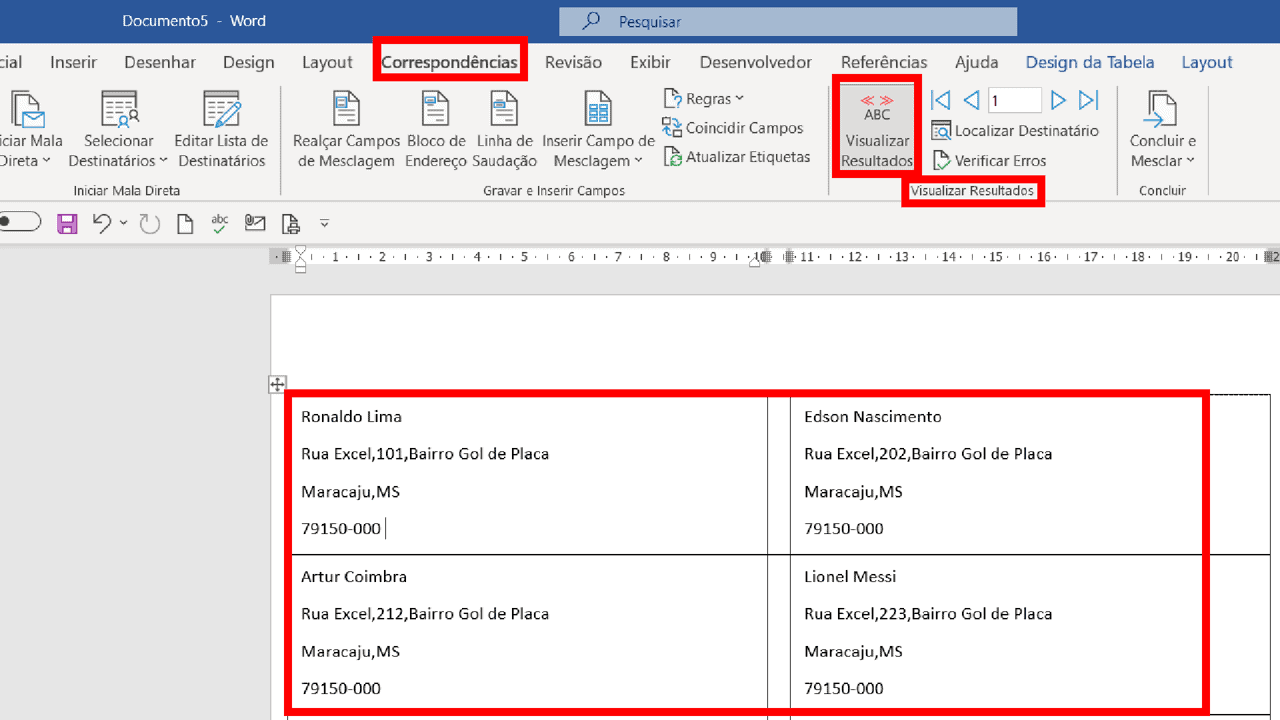1280x720 pixels.
Task: Click the Undo arrow icon
Action: pos(102,223)
